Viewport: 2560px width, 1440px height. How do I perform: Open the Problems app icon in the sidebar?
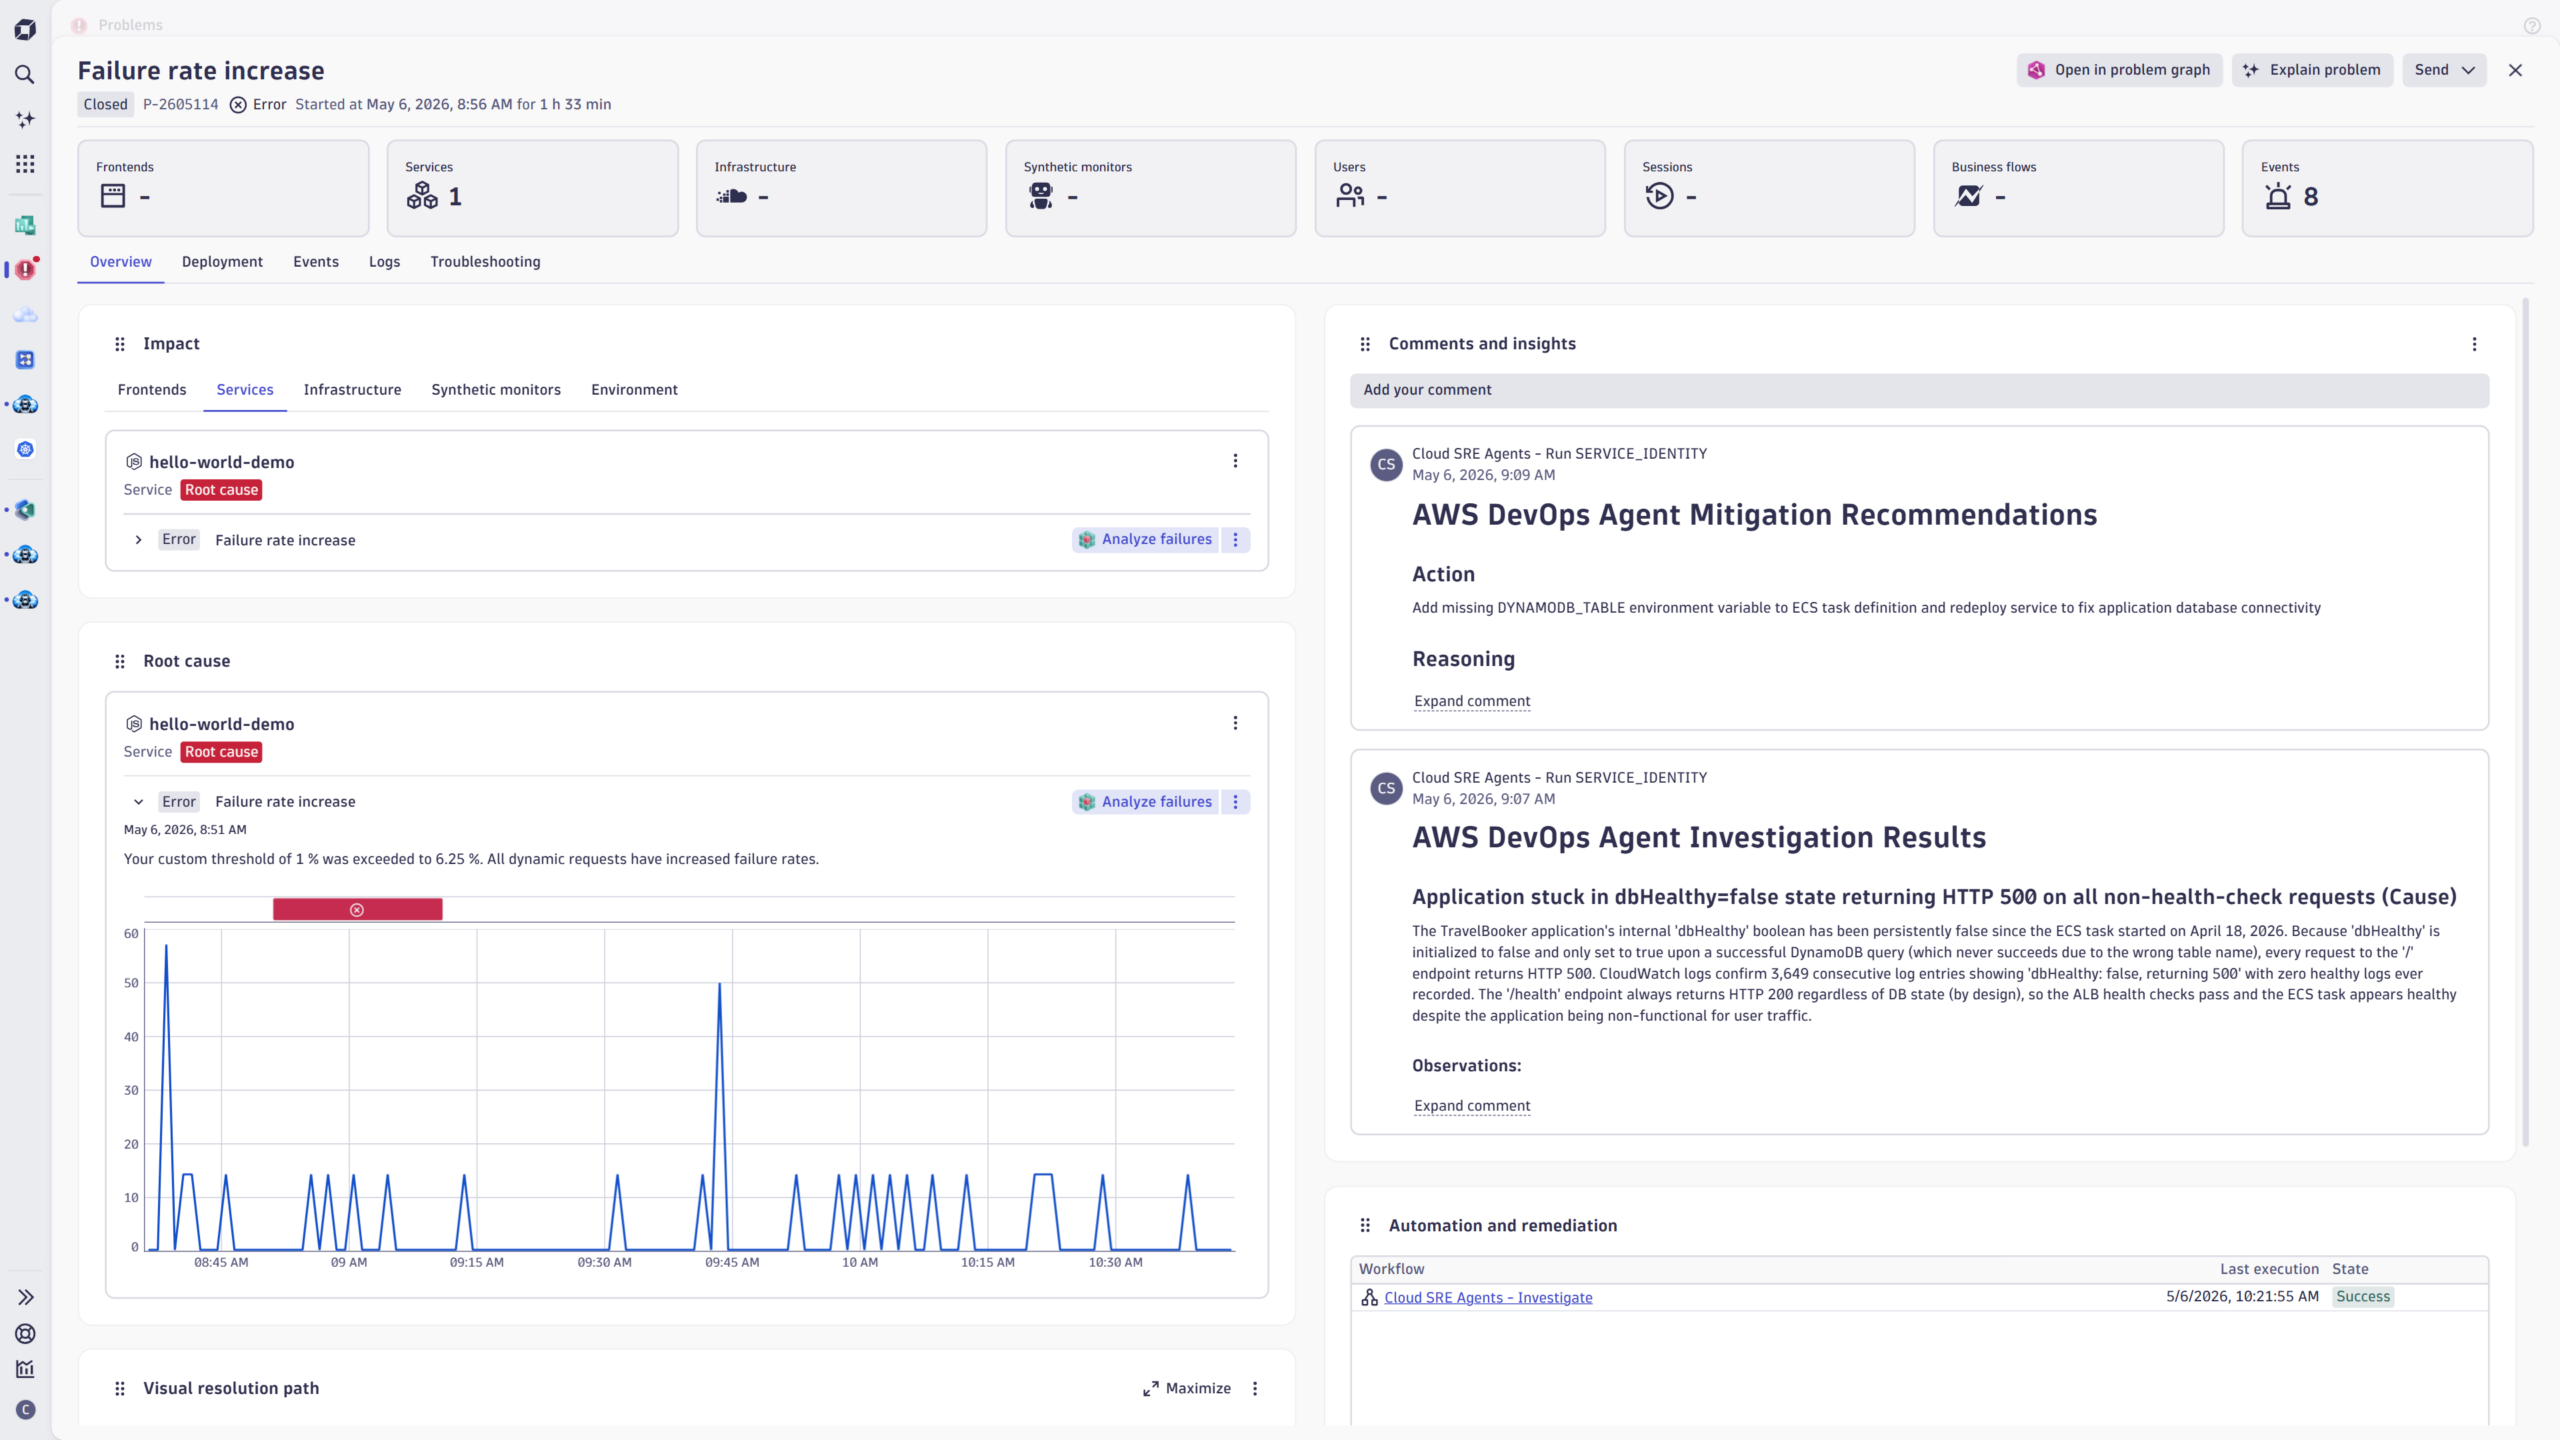(25, 270)
